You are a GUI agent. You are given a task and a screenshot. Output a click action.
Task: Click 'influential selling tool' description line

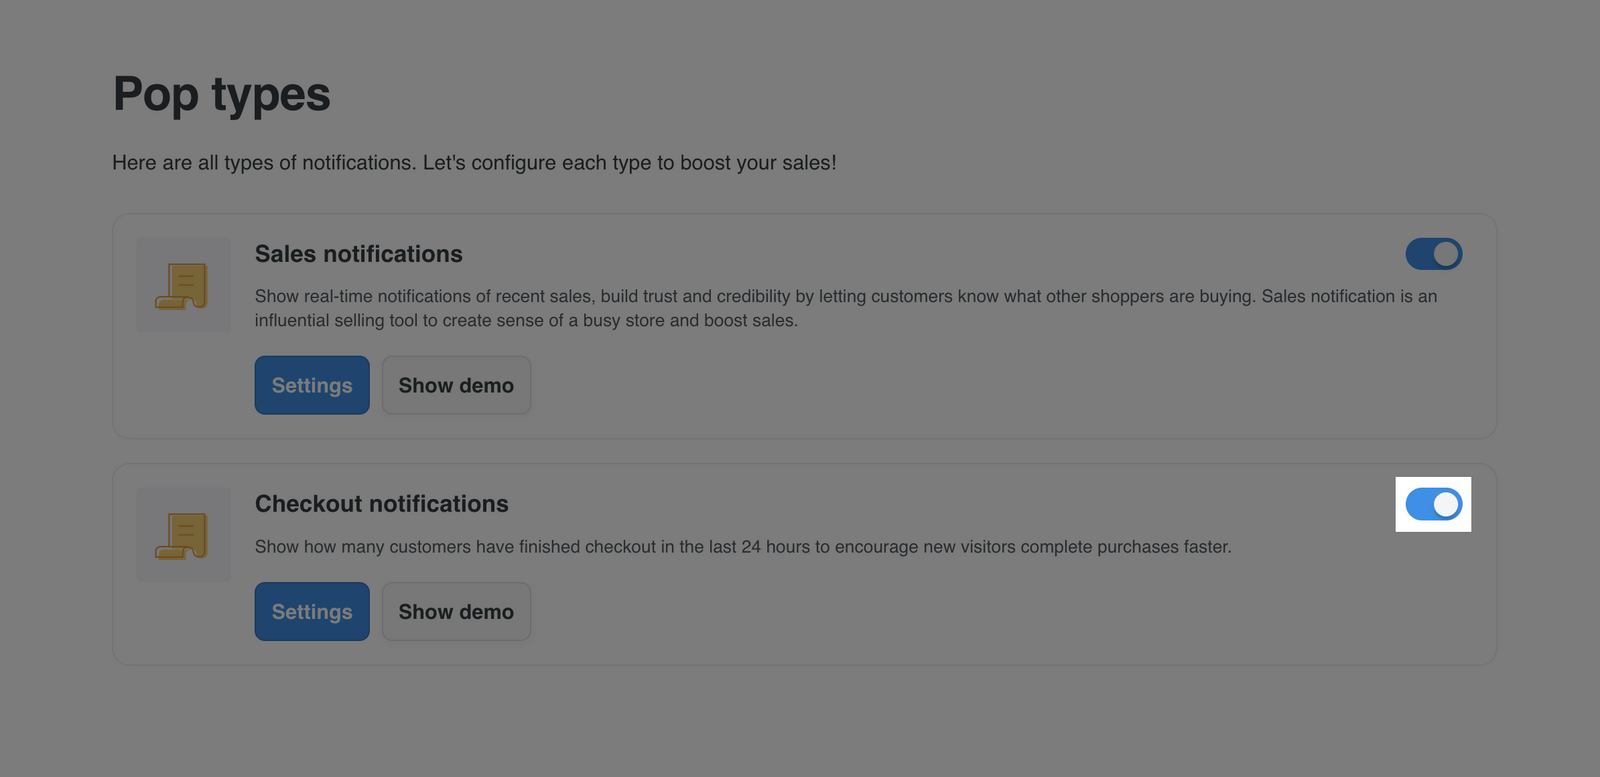pyautogui.click(x=526, y=320)
